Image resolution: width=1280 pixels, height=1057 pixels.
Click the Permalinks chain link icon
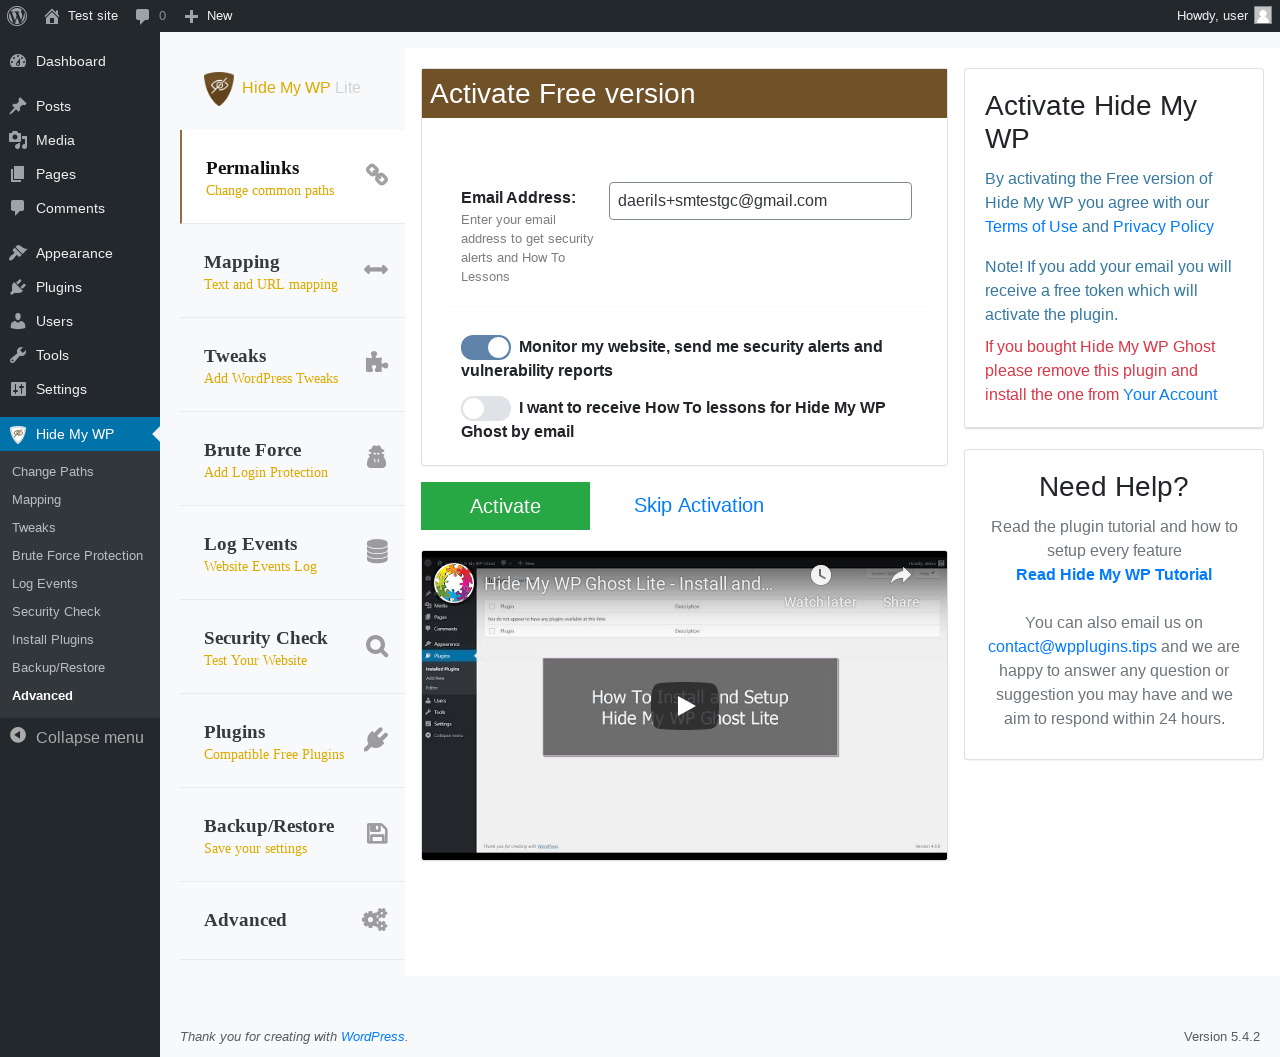[377, 175]
